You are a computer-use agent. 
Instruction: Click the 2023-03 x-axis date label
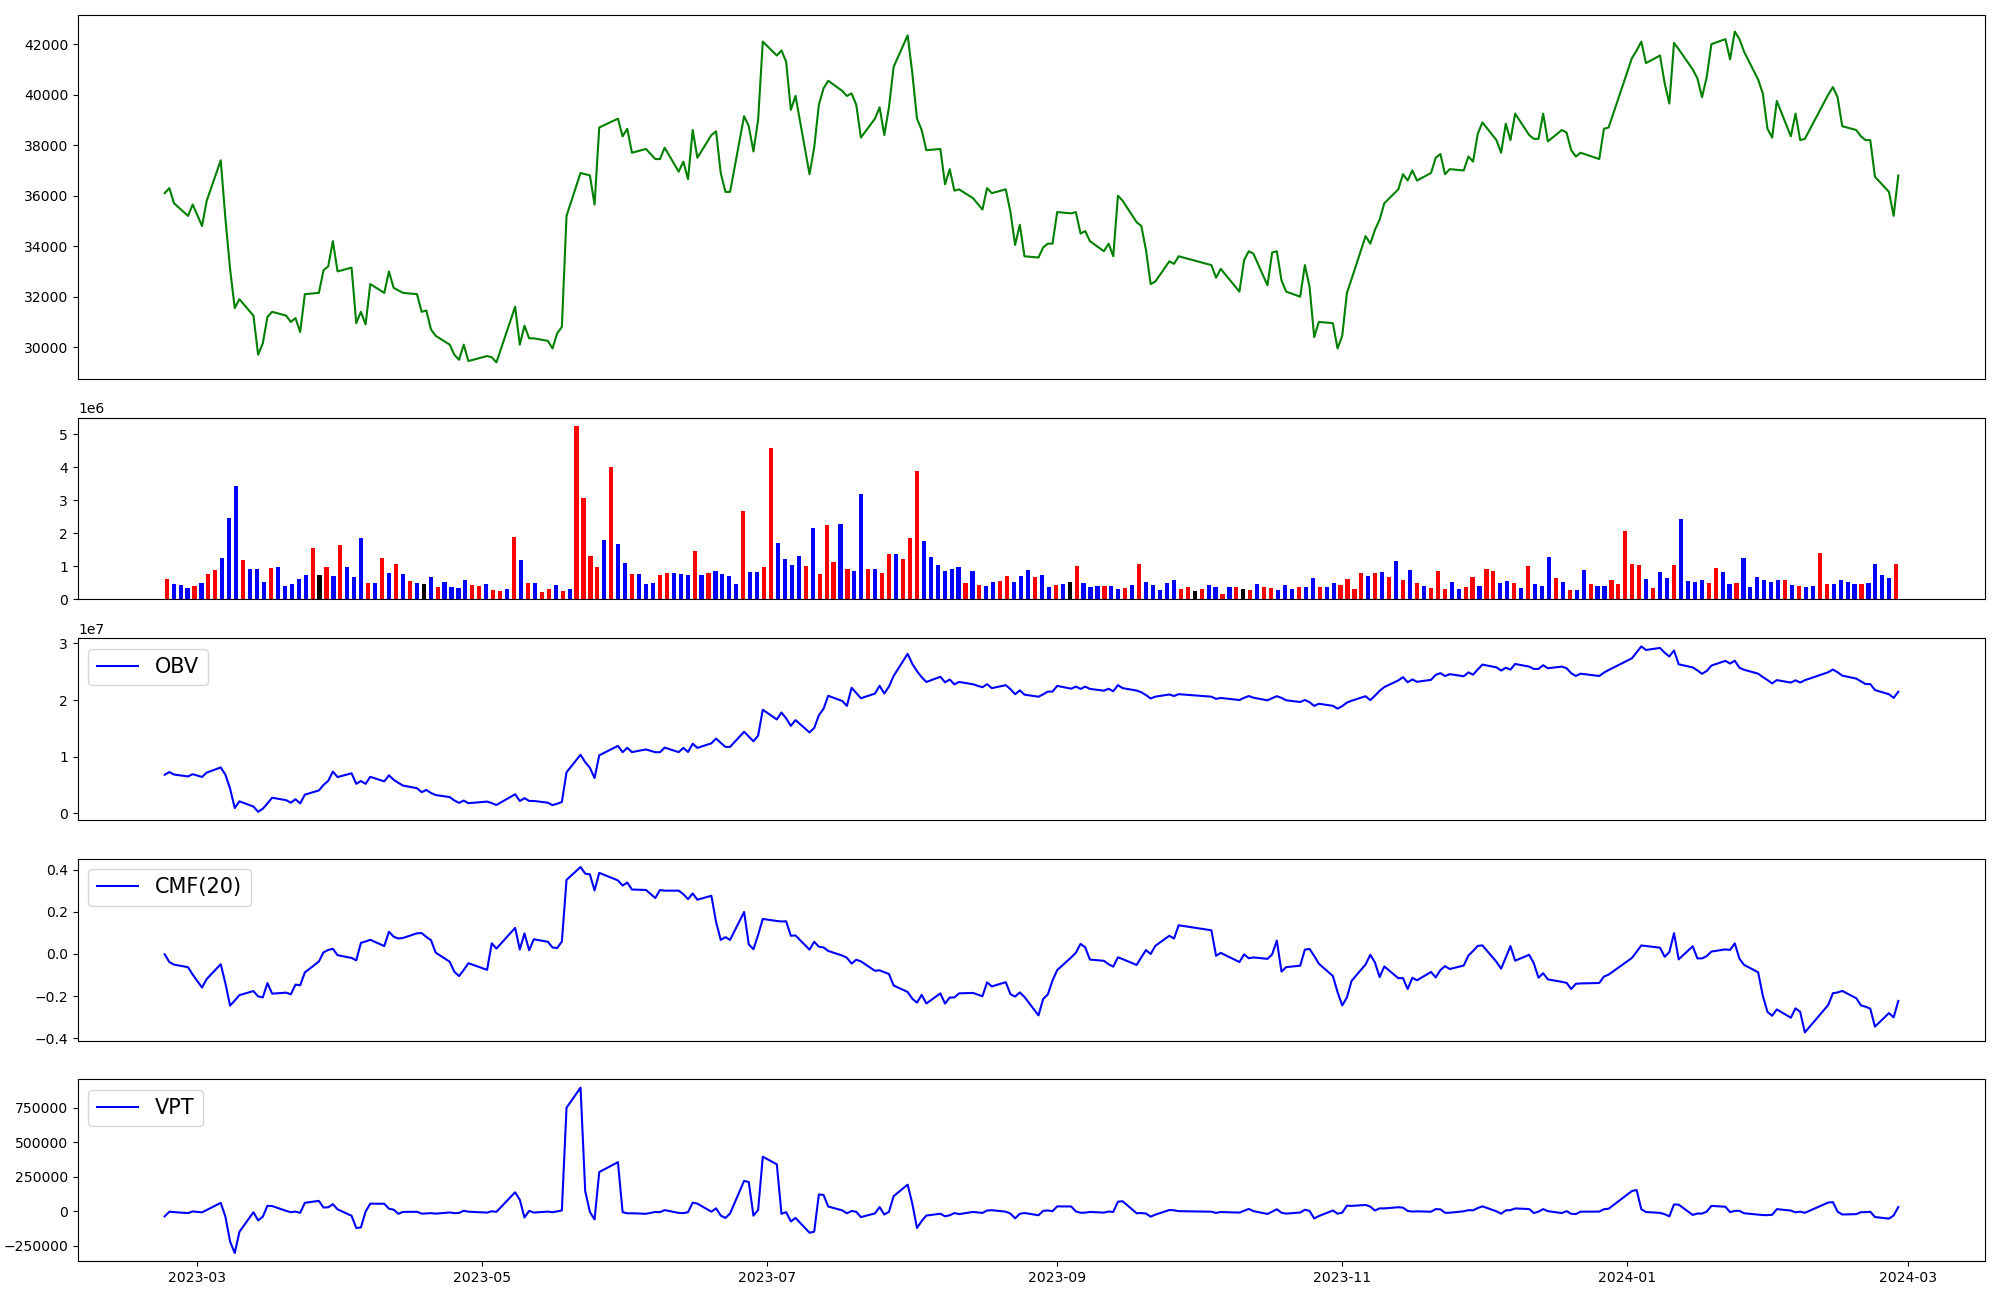197,1277
